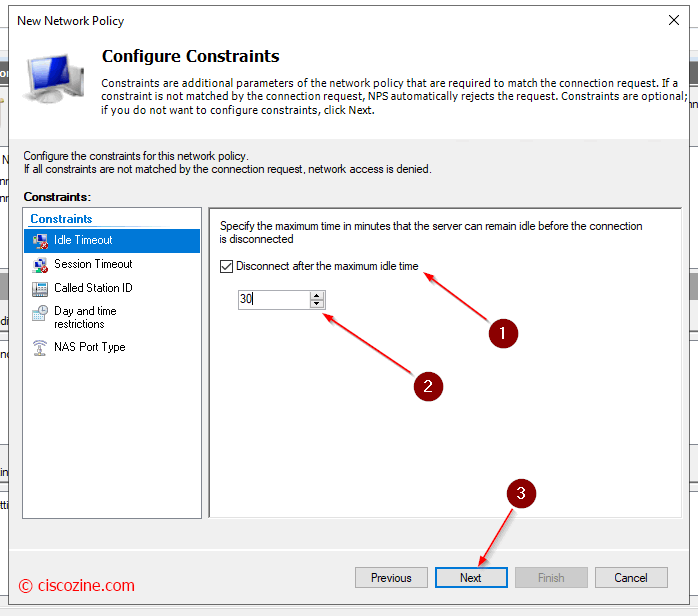The height and width of the screenshot is (616, 698).
Task: Click the Constraints list header
Action: click(61, 219)
